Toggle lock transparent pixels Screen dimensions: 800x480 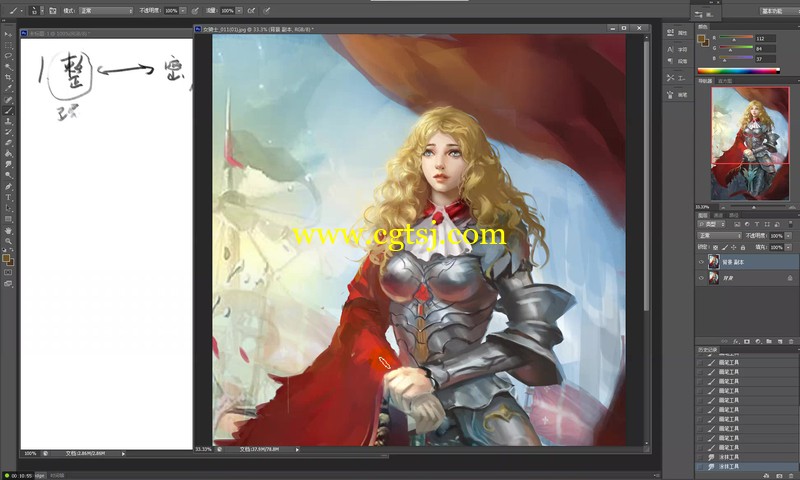point(715,247)
